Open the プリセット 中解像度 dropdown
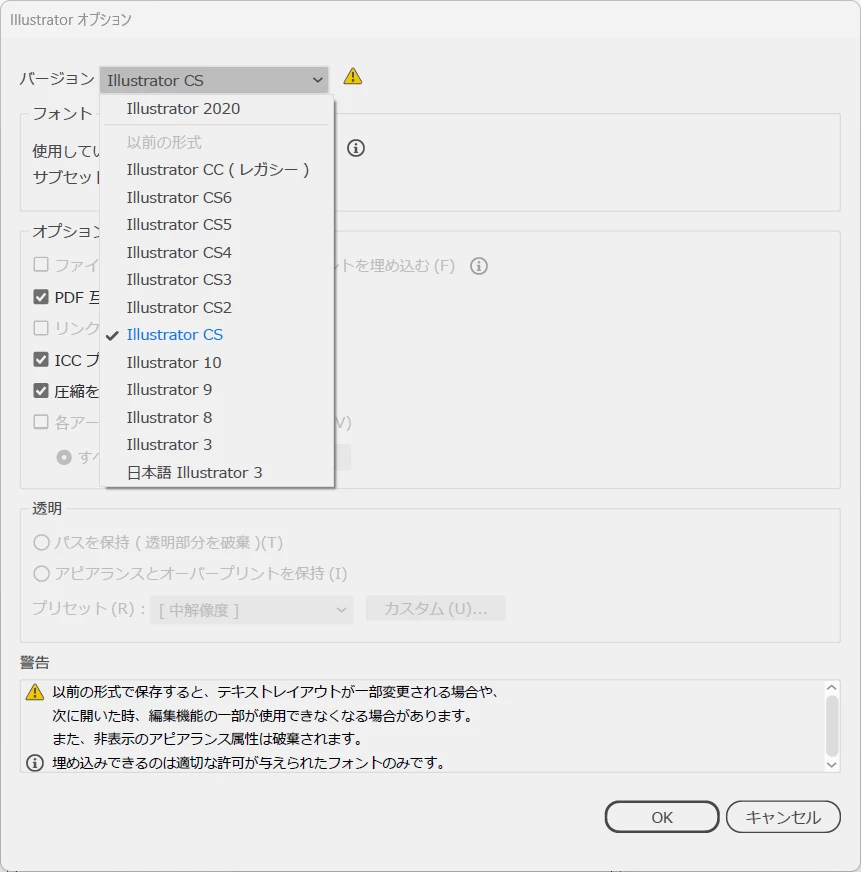 click(251, 610)
